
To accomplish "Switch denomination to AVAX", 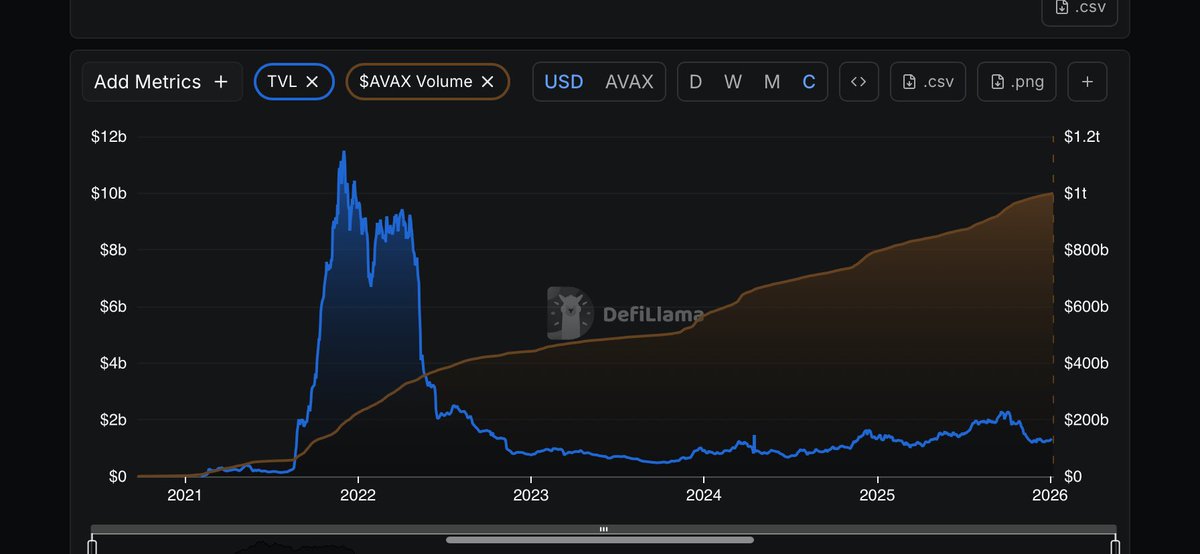I will 629,82.
